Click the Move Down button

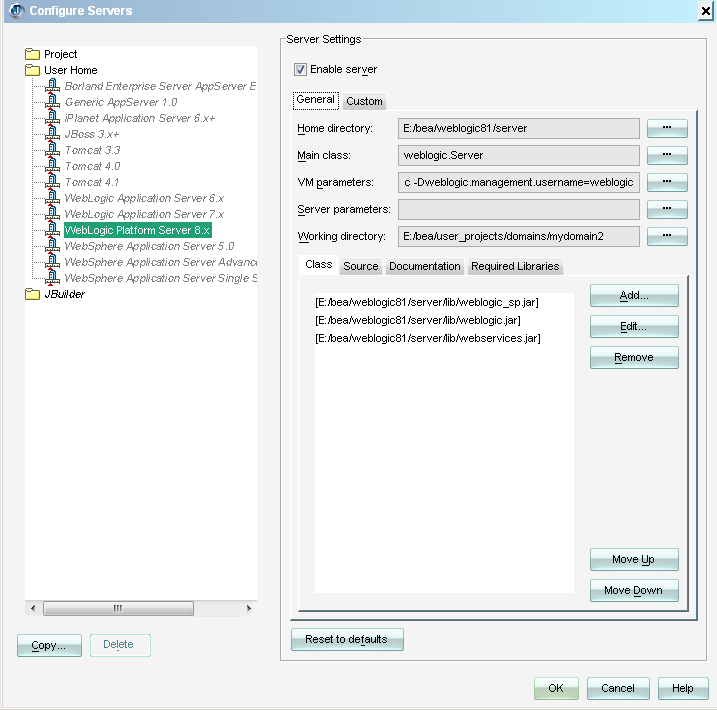pos(634,591)
